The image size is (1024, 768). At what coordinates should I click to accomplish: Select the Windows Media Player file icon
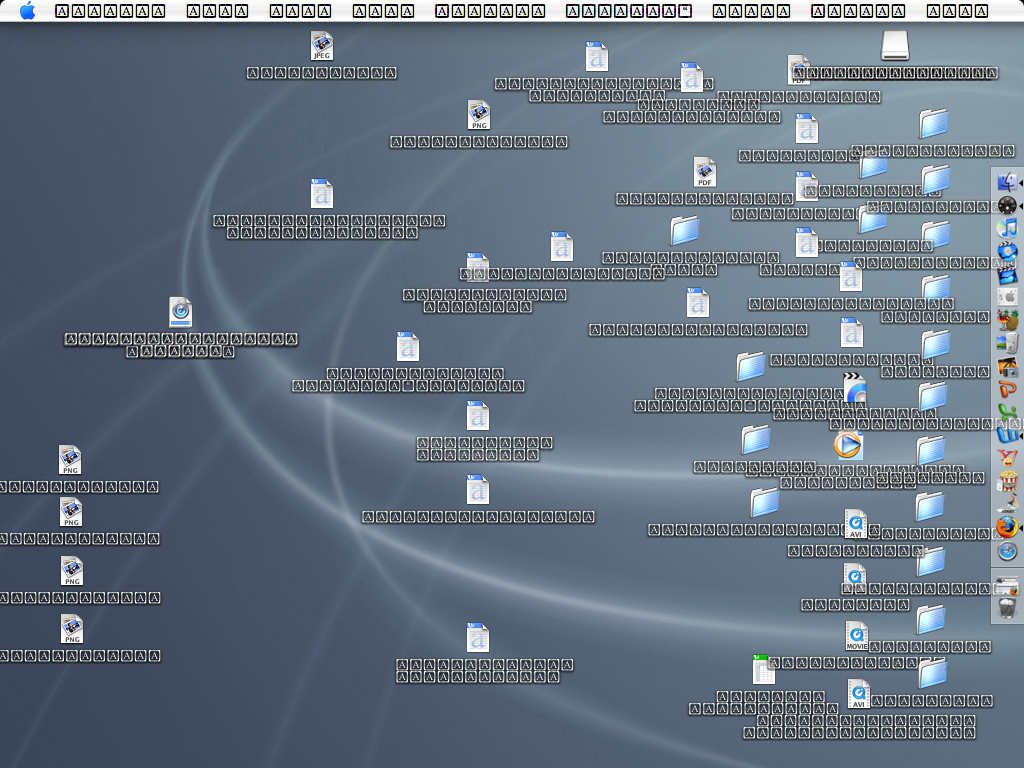848,445
